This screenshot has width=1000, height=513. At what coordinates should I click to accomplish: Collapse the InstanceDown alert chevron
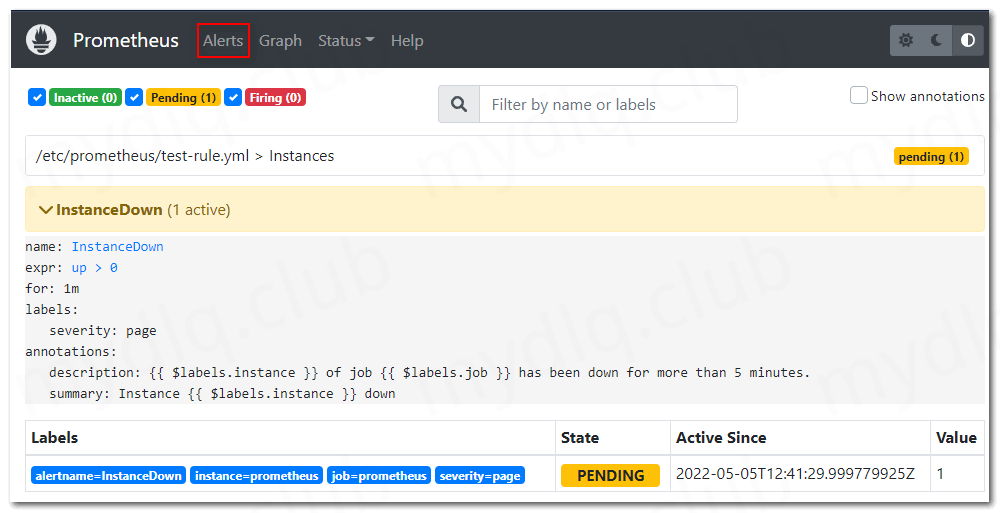pyautogui.click(x=45, y=210)
